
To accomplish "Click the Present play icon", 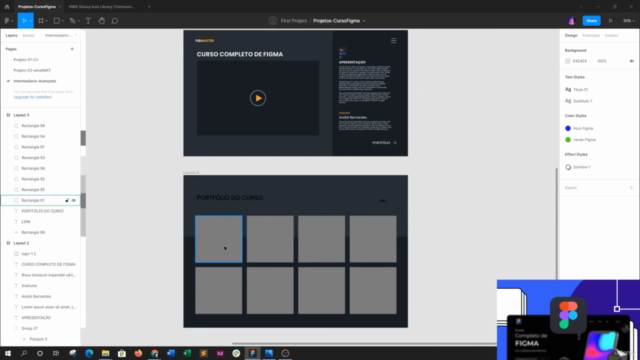I will pyautogui.click(x=611, y=20).
